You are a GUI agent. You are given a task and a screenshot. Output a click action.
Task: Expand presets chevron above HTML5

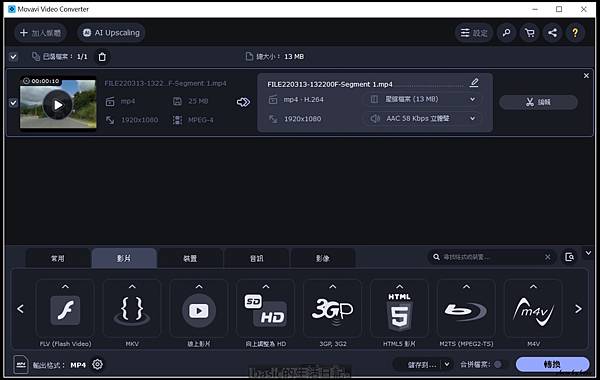point(399,286)
